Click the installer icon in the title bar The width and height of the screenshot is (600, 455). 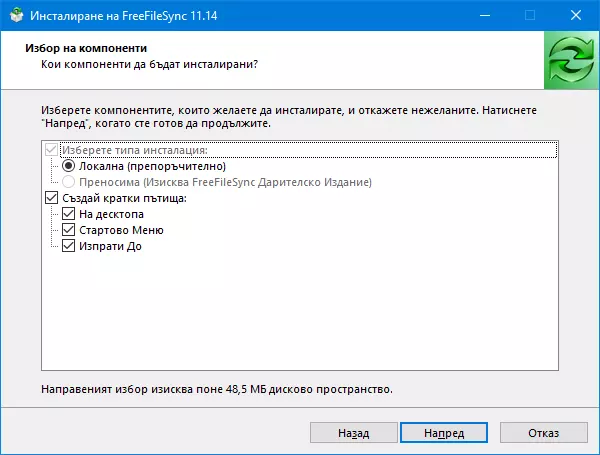pyautogui.click(x=16, y=15)
